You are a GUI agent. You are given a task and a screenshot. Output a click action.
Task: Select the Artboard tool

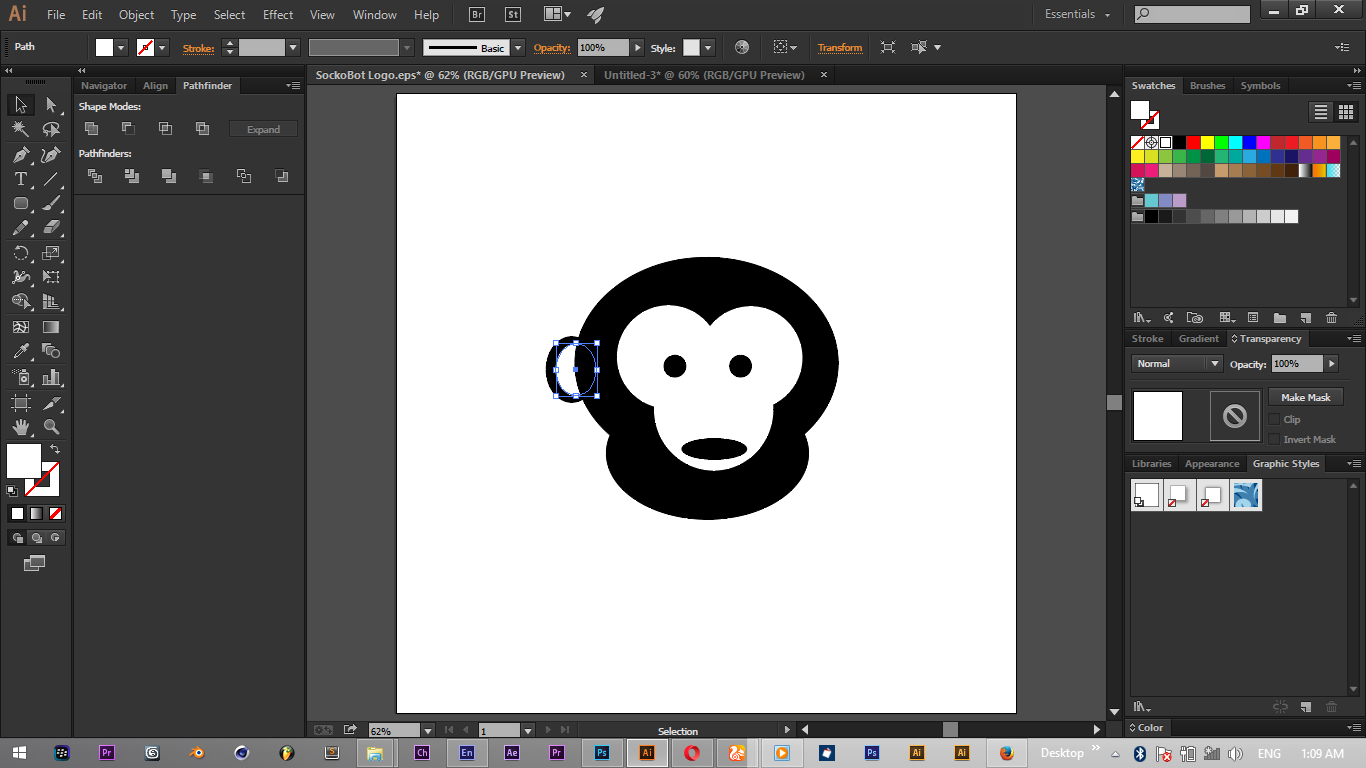click(20, 403)
